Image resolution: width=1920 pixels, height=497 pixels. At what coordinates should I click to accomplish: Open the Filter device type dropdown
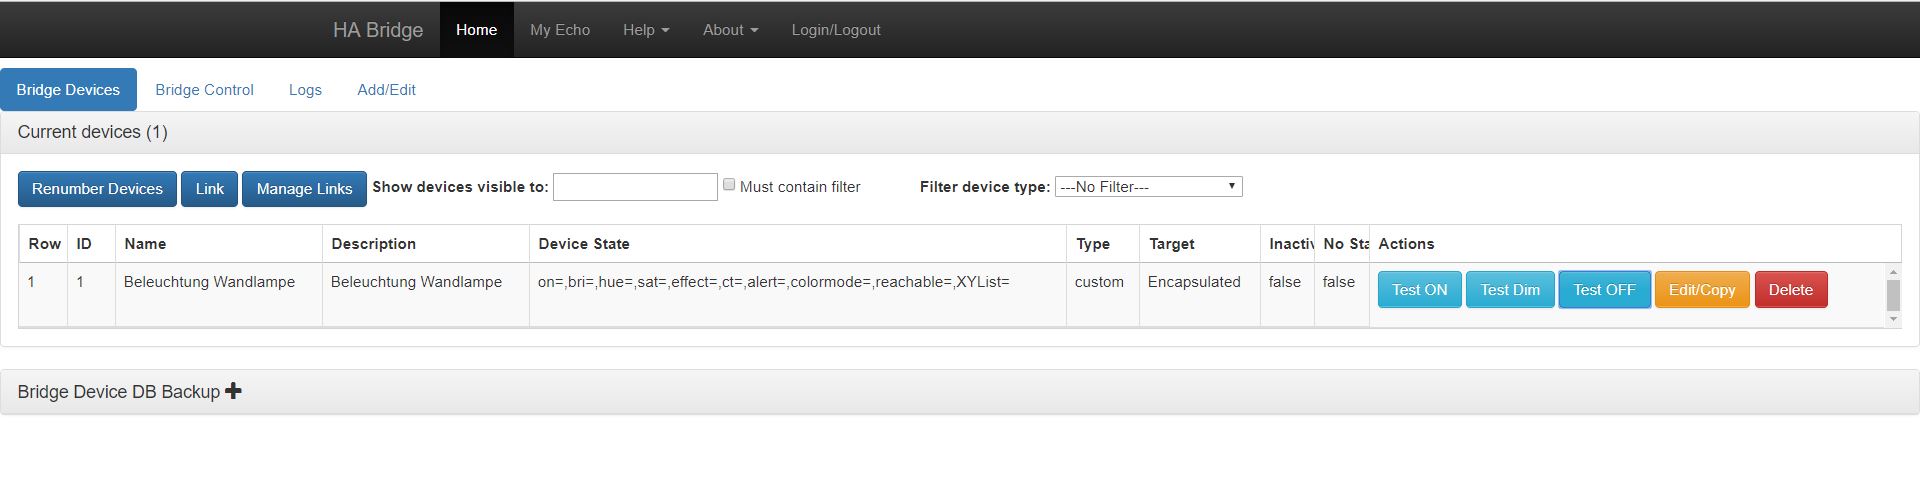1148,187
